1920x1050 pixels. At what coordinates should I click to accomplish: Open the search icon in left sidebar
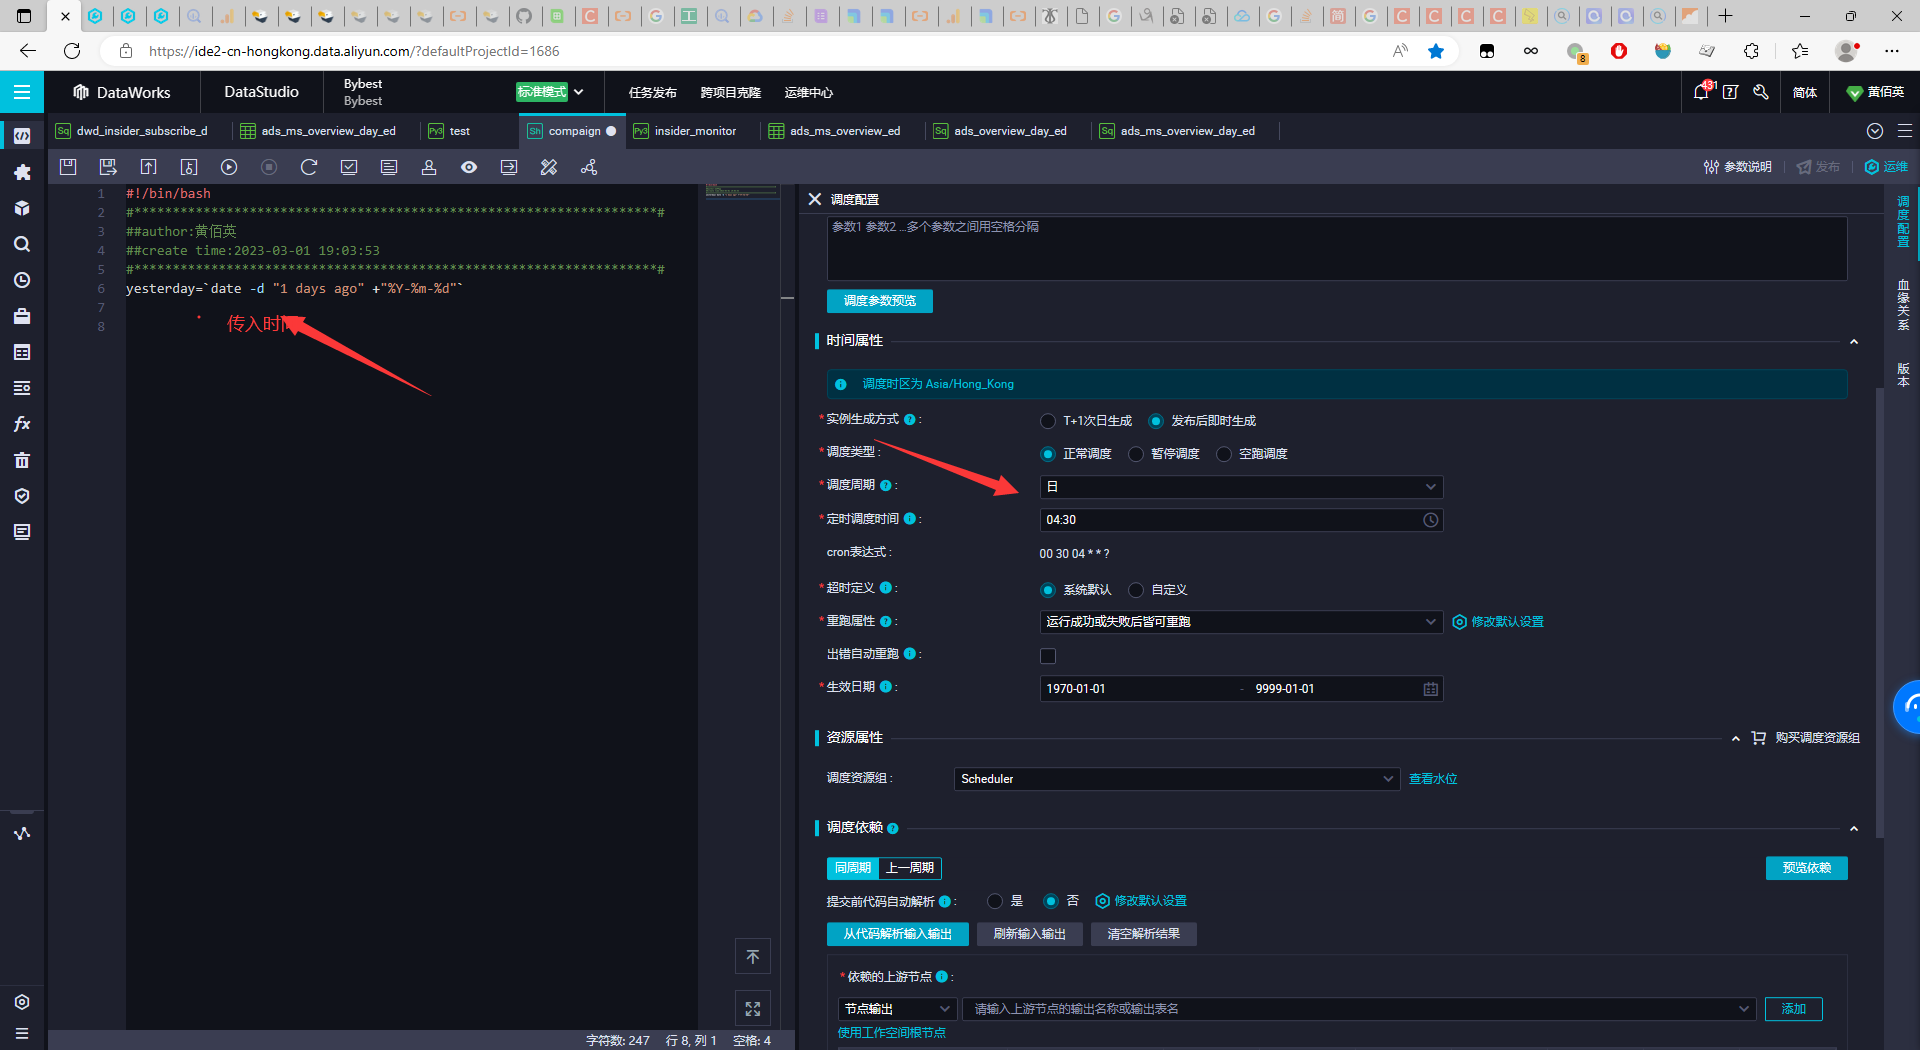pos(22,244)
